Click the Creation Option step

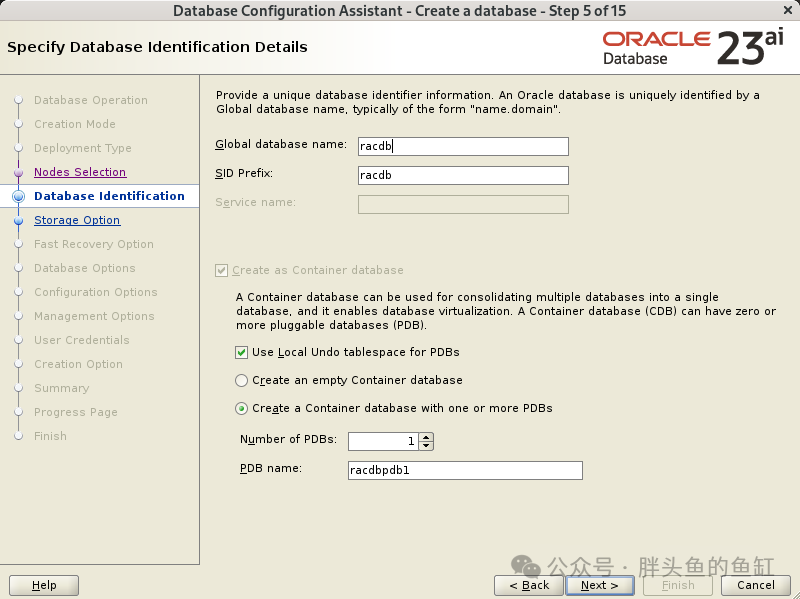click(78, 364)
